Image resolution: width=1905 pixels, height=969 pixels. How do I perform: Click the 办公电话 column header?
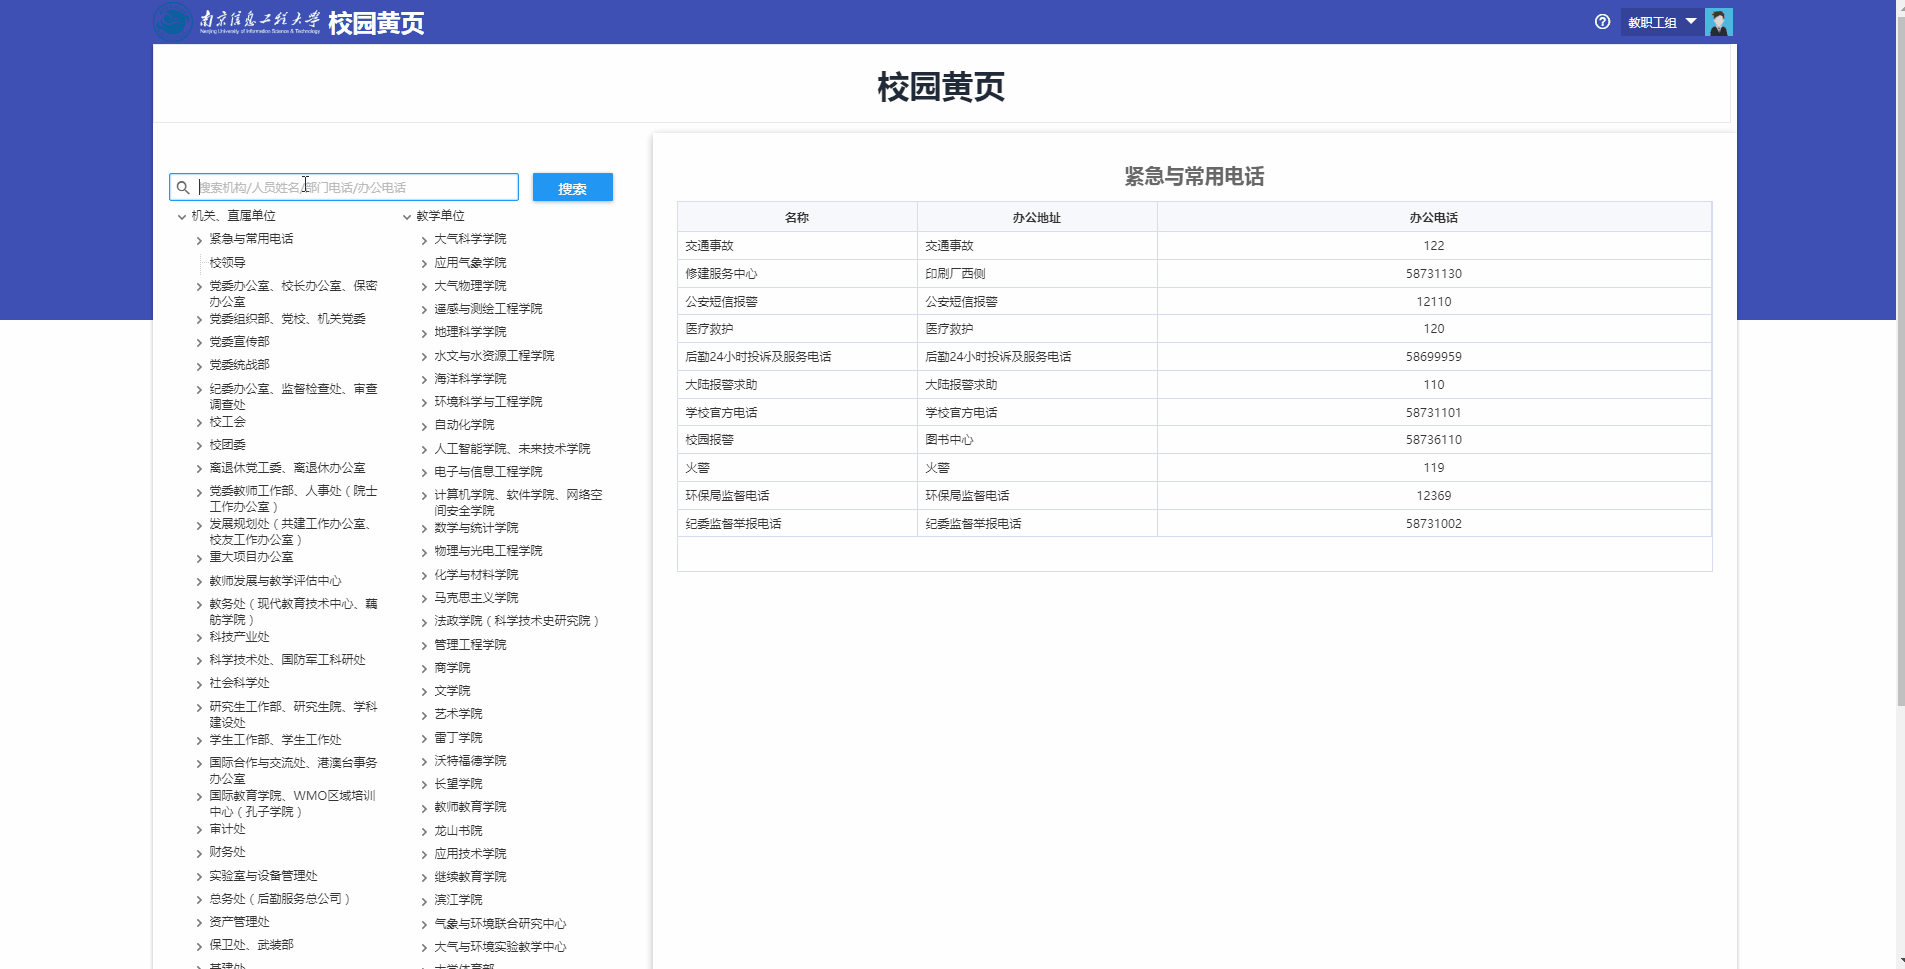[x=1433, y=218]
